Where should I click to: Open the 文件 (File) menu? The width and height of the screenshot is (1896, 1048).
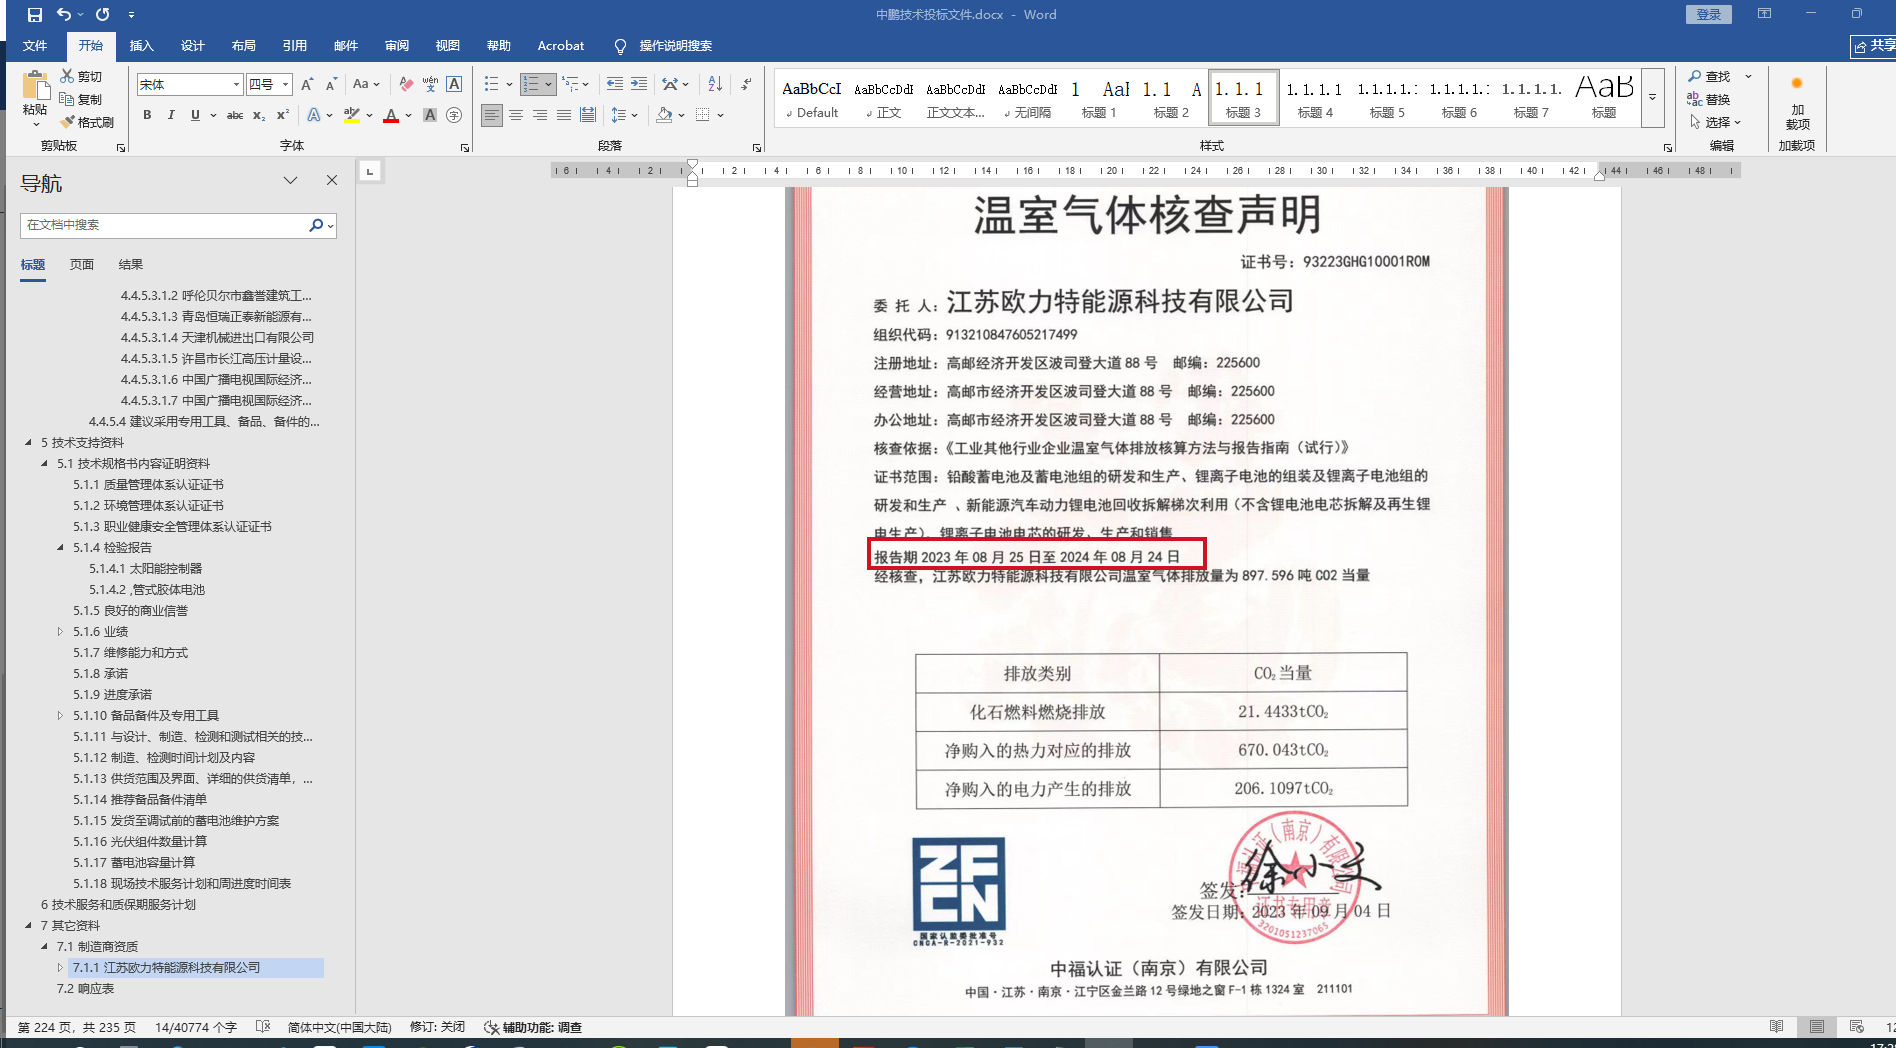coord(35,46)
